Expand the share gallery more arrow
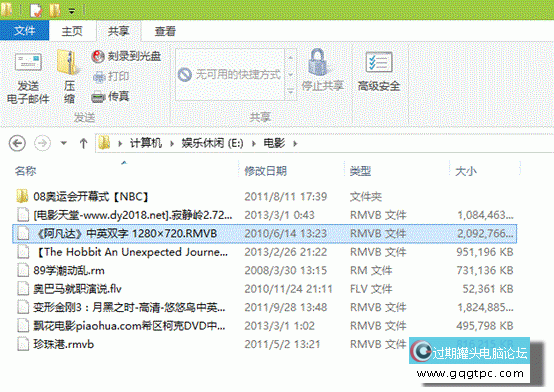Image resolution: width=554 pixels, height=392 pixels. (290, 92)
